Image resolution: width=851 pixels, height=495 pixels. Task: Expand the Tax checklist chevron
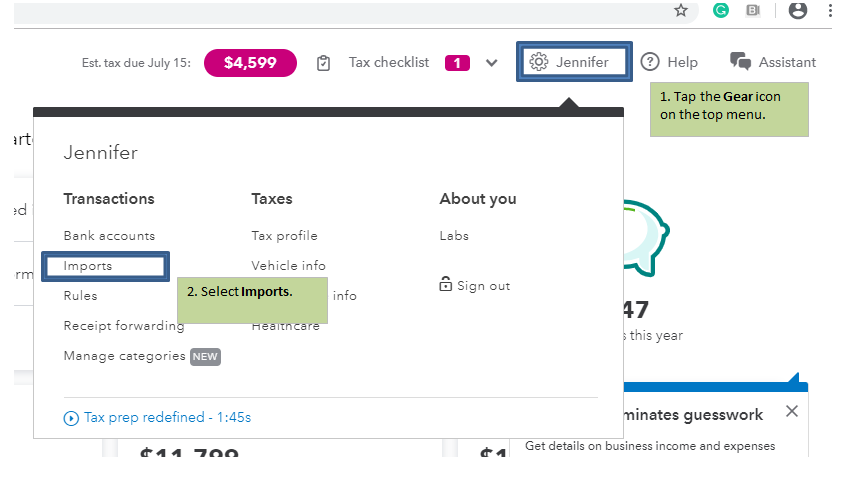491,63
